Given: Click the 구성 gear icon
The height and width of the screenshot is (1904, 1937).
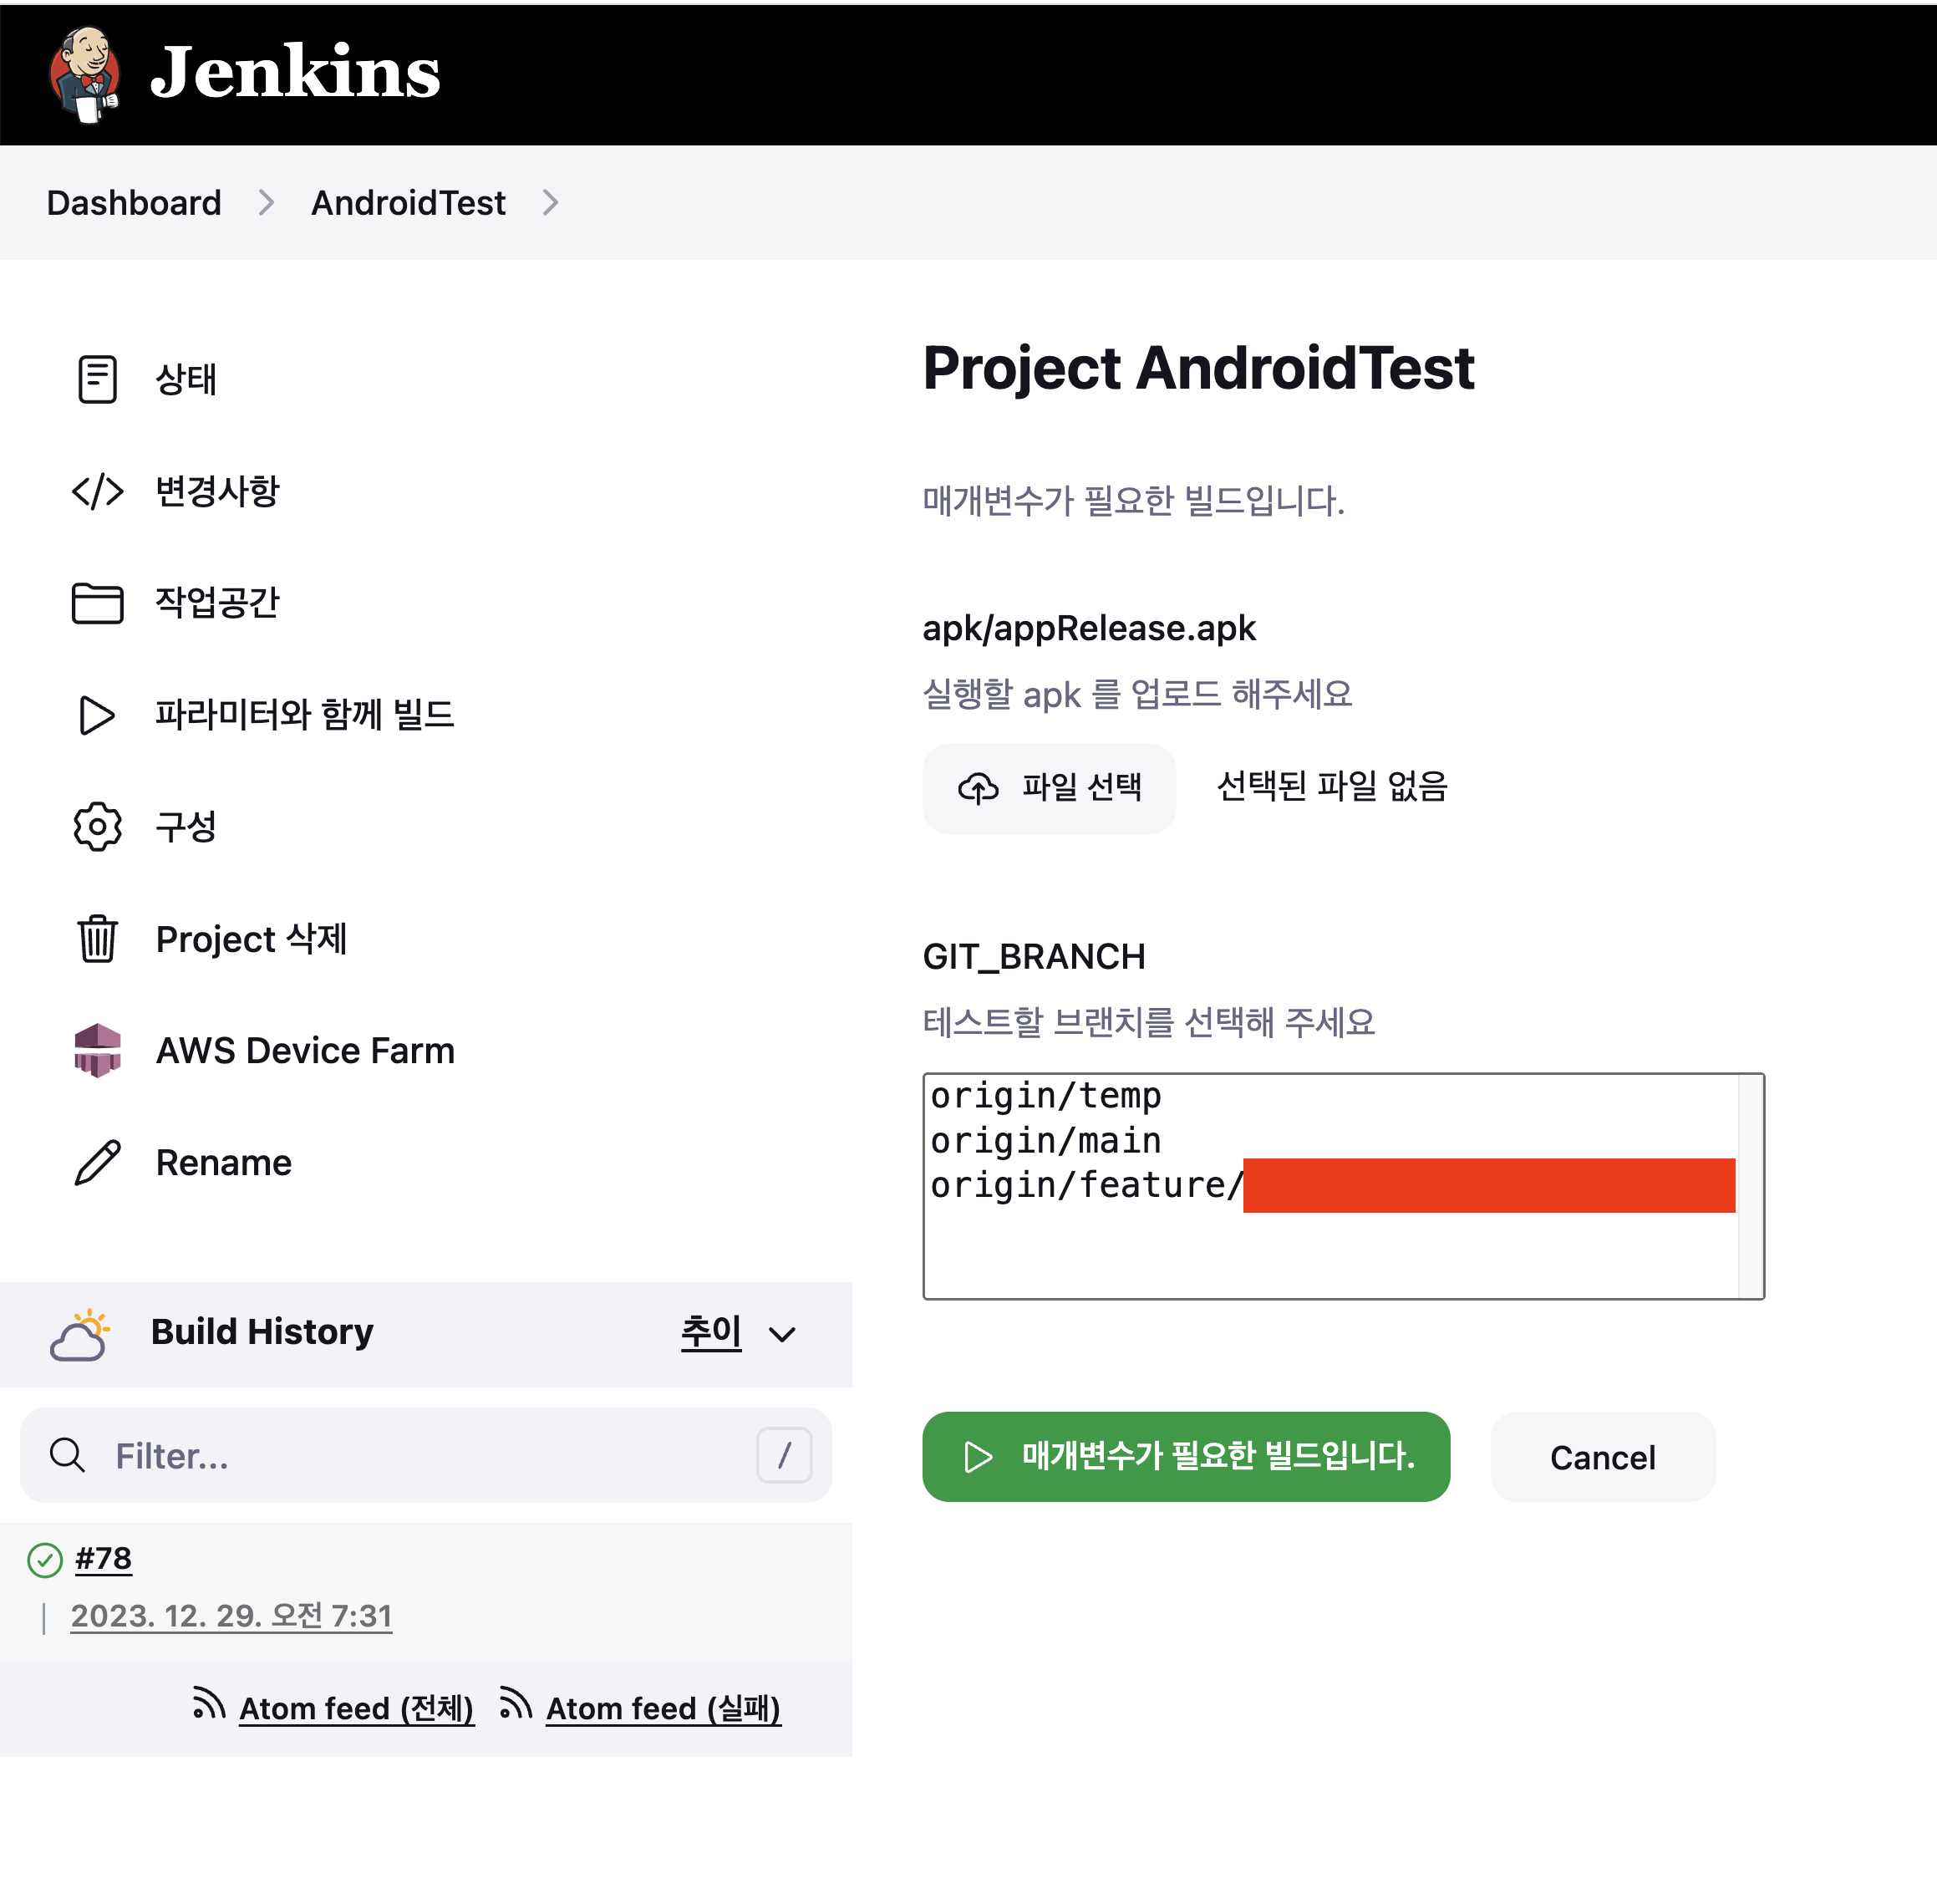Looking at the screenshot, I should click(x=97, y=827).
